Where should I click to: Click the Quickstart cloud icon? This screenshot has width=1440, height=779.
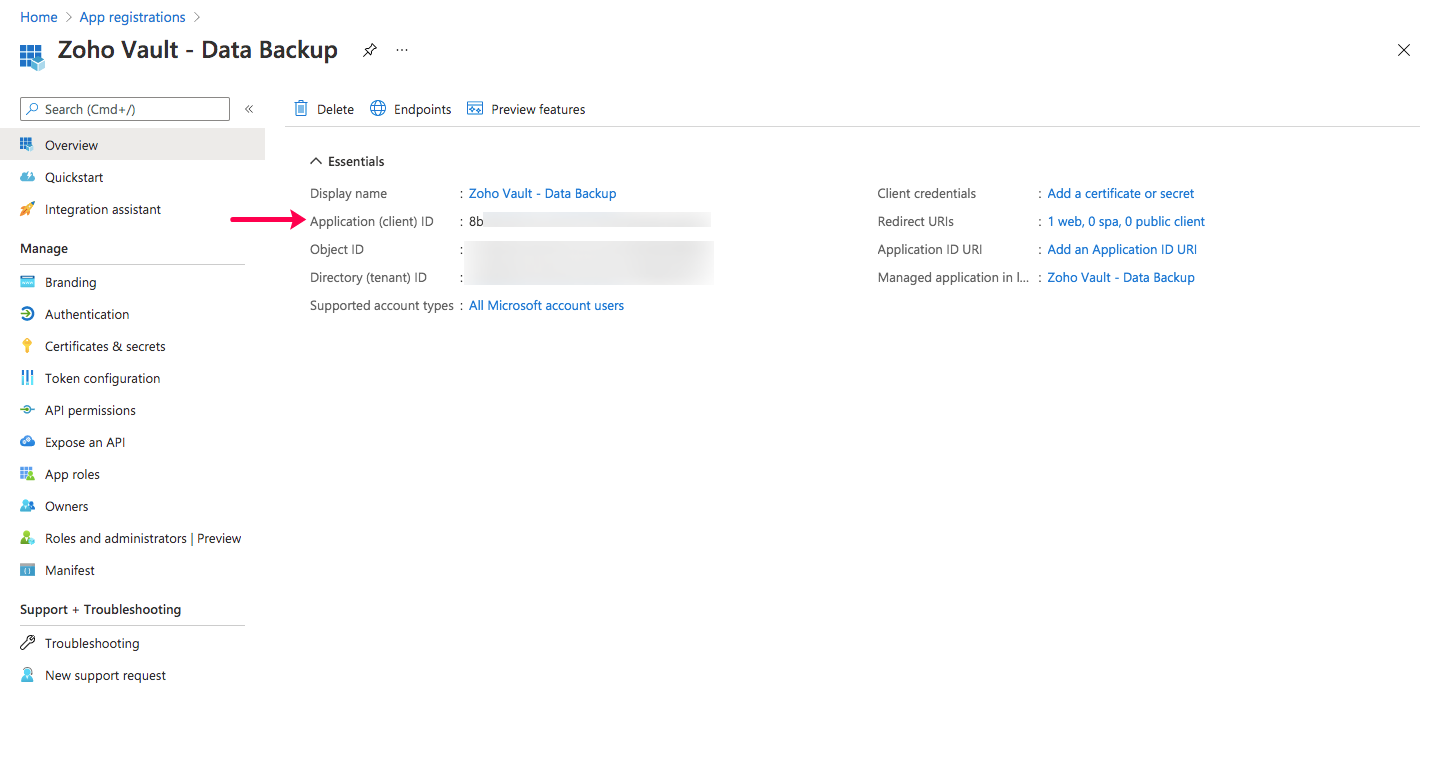[27, 177]
